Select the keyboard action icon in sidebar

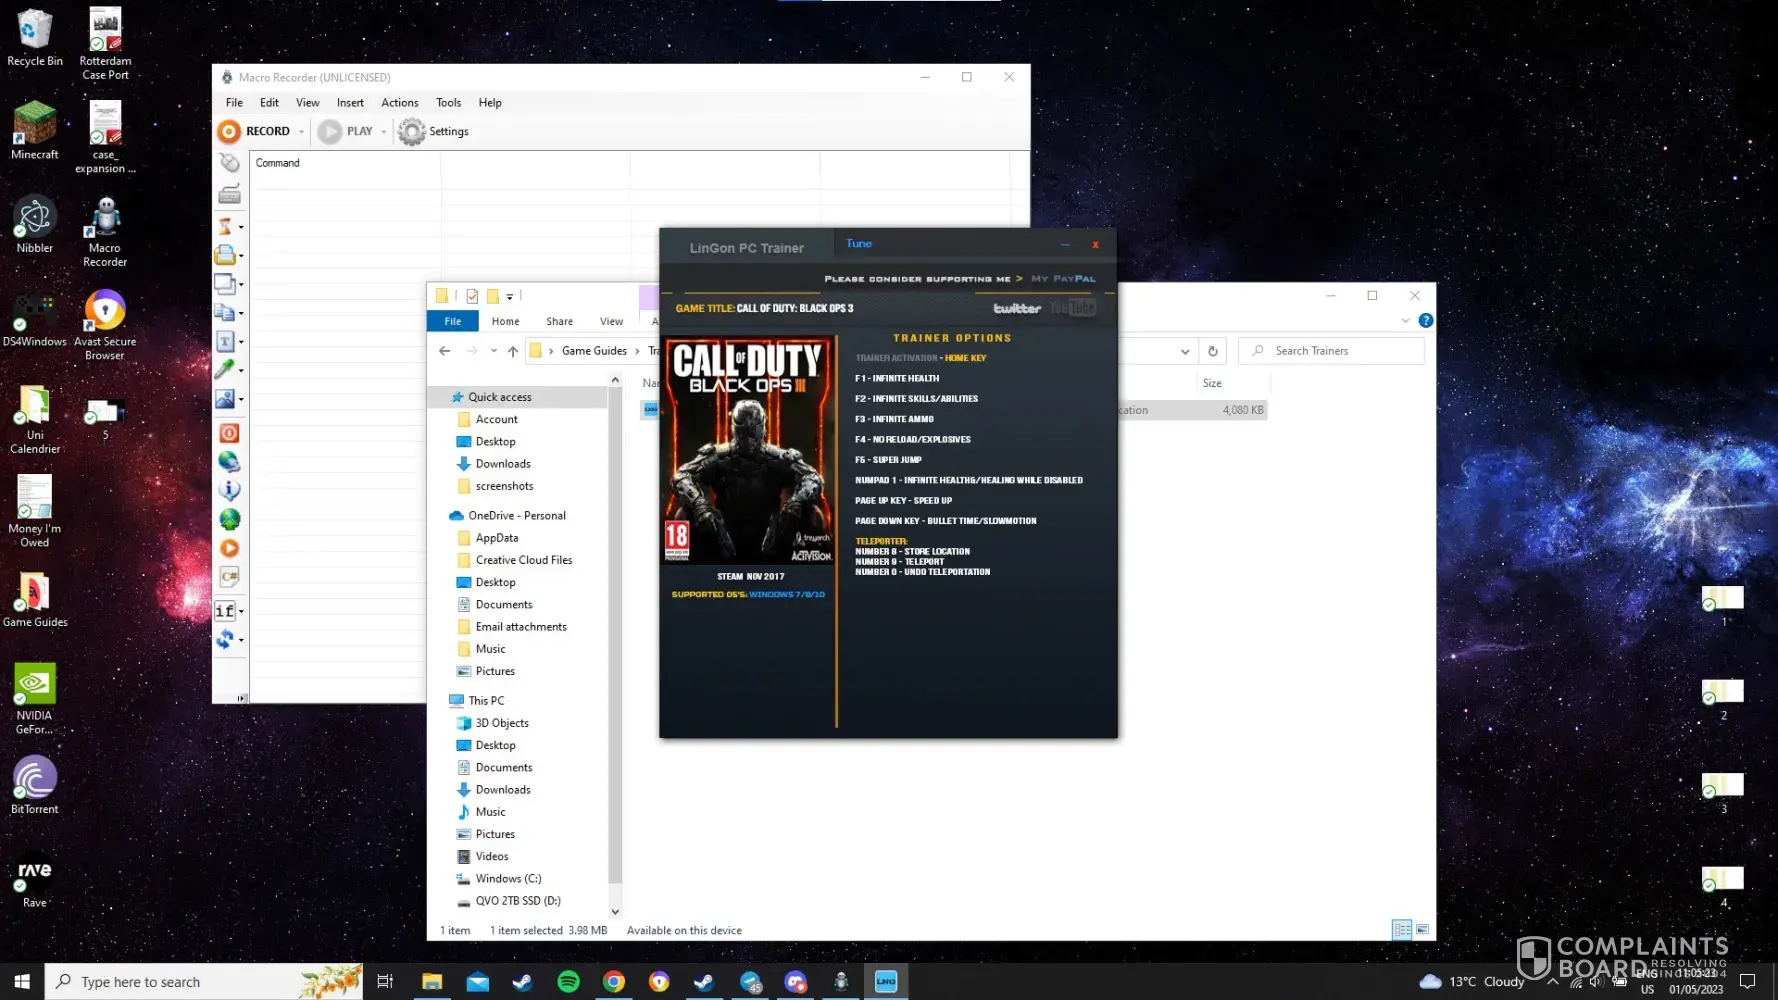[x=229, y=194]
